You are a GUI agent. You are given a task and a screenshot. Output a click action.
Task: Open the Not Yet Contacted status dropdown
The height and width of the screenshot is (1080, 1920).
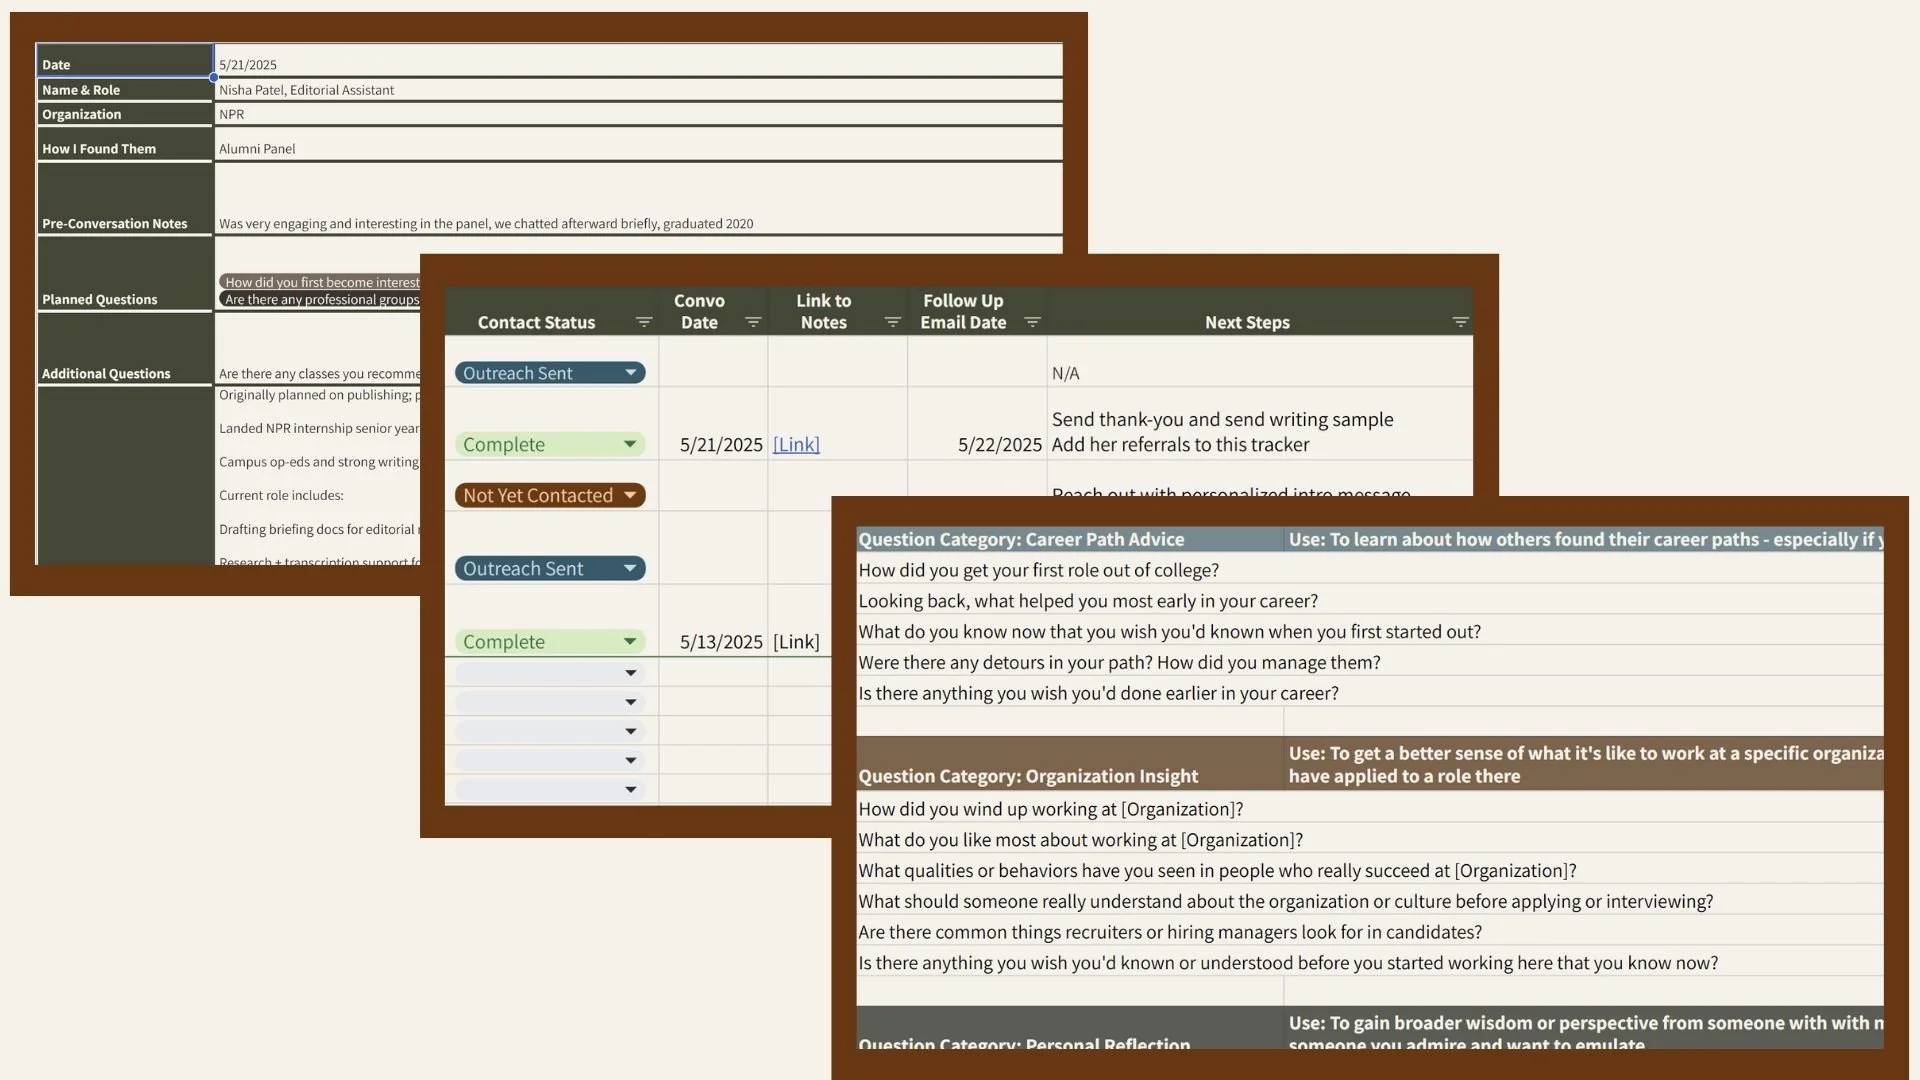[630, 495]
